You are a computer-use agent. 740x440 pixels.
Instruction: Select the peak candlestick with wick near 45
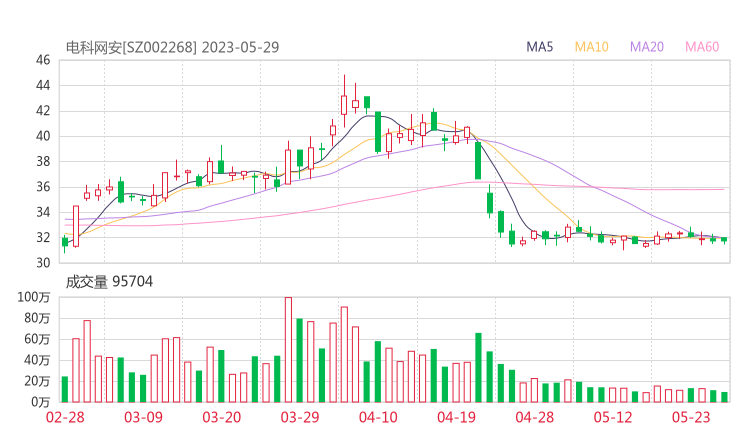pos(344,101)
